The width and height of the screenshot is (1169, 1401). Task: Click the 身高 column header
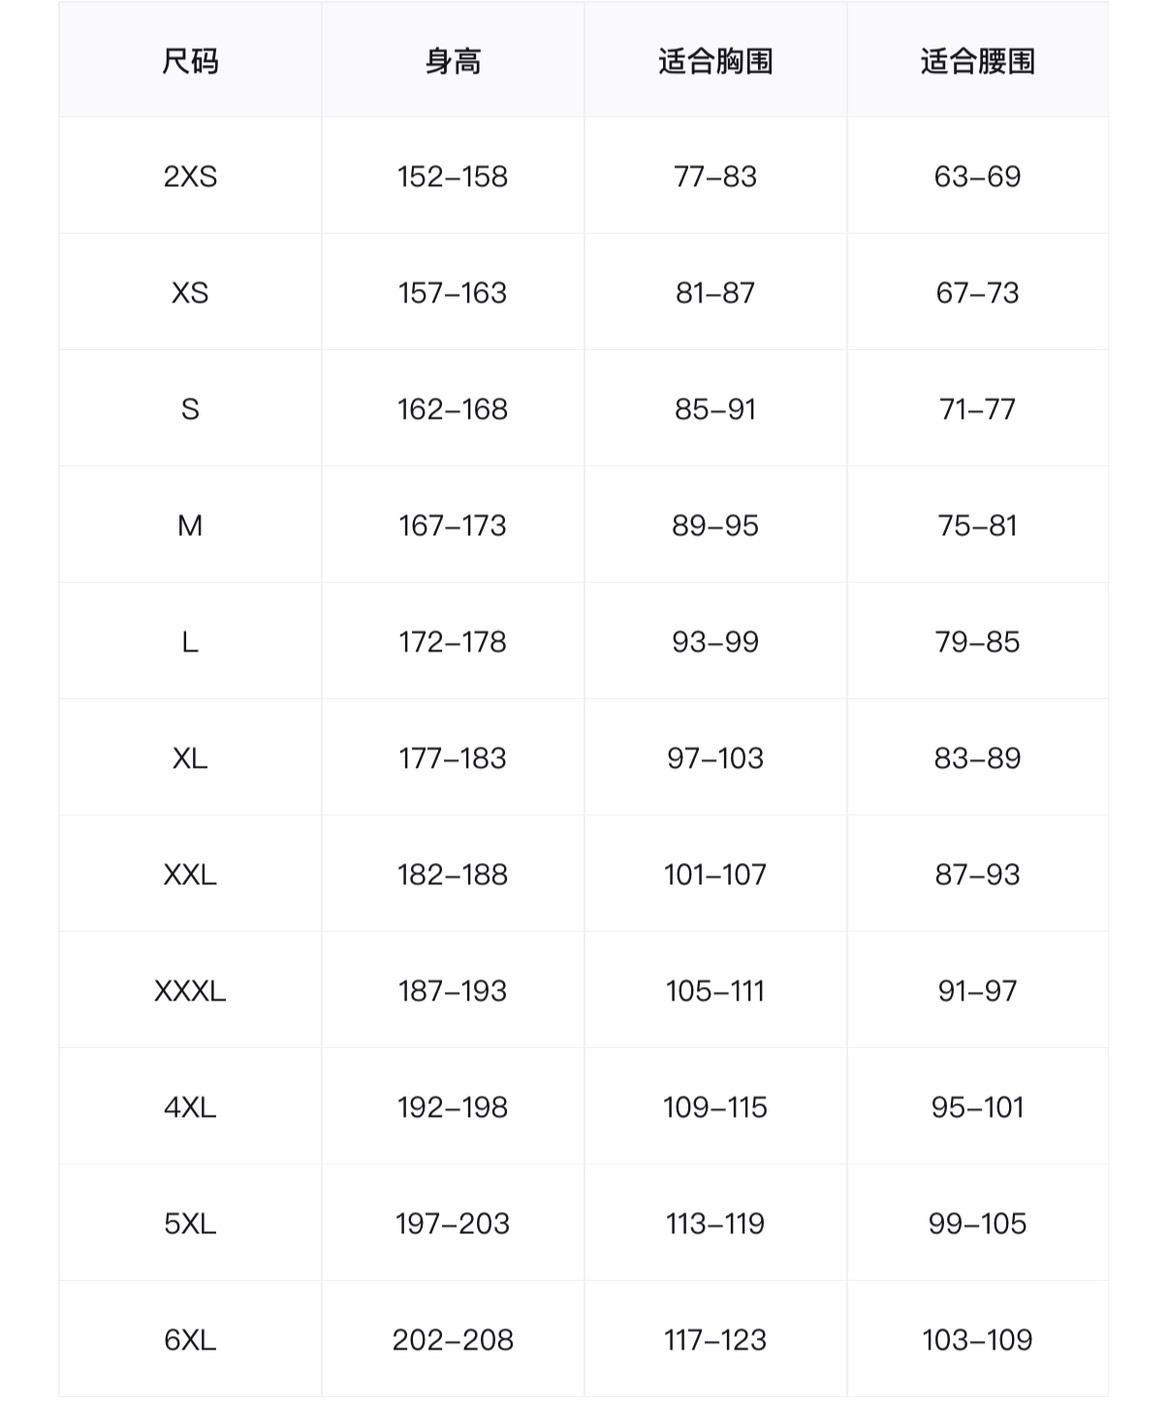(x=453, y=62)
